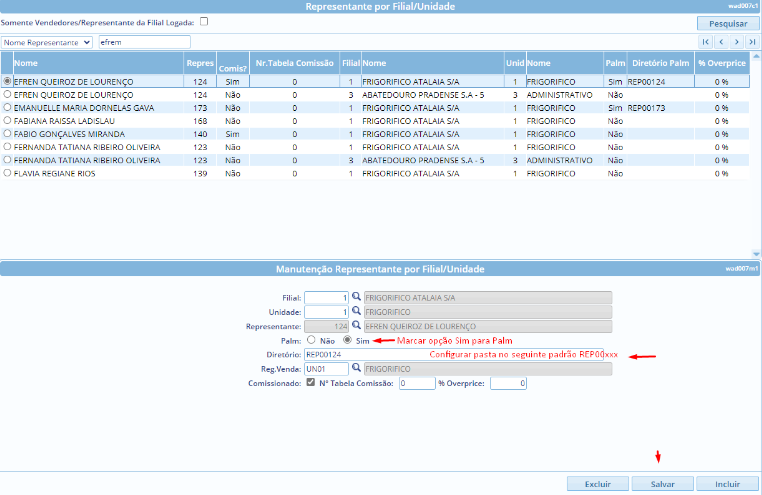Click the Nr.Tabela Comissão column header
This screenshot has height=495, width=762.
tap(294, 63)
